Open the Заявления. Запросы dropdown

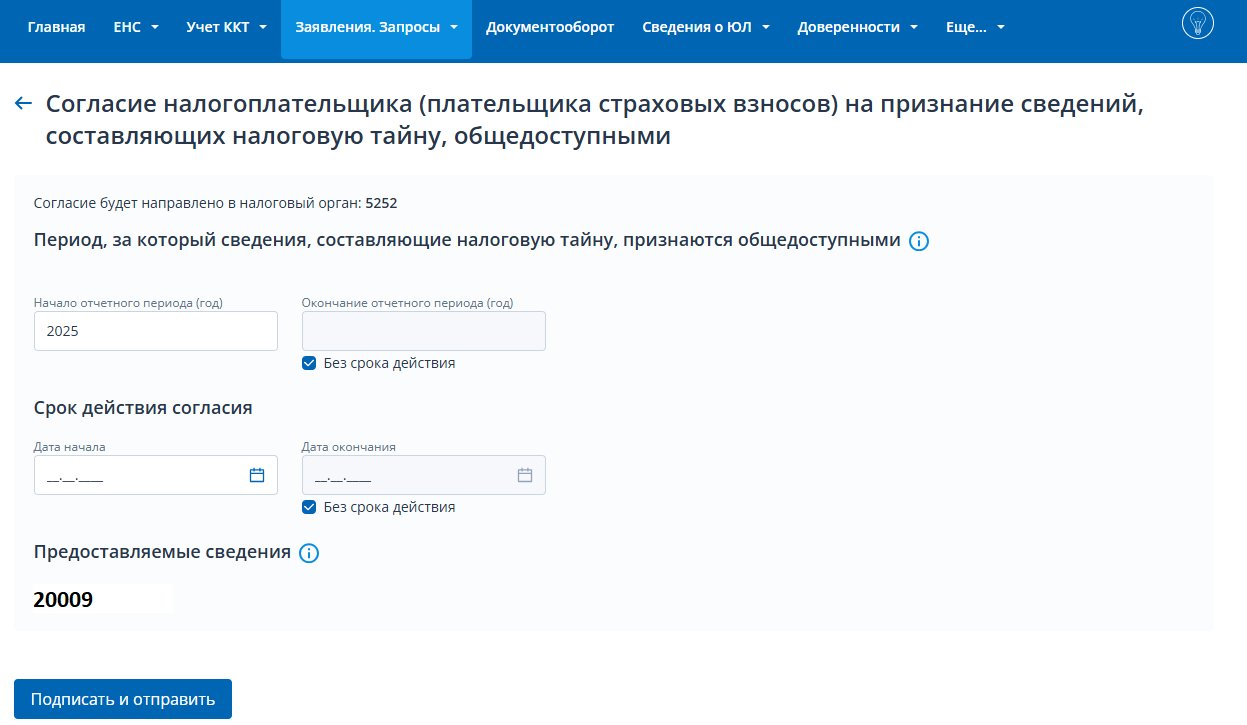pos(376,29)
